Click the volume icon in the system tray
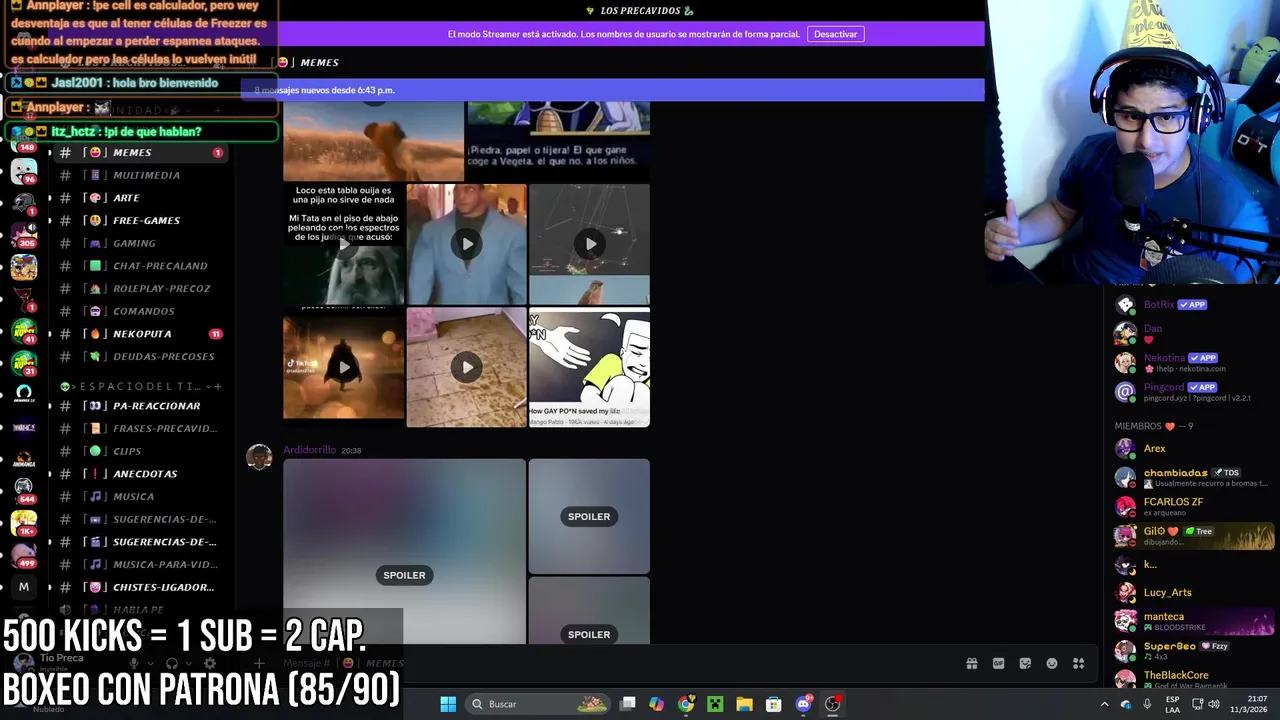This screenshot has width=1280, height=720. tap(1214, 704)
